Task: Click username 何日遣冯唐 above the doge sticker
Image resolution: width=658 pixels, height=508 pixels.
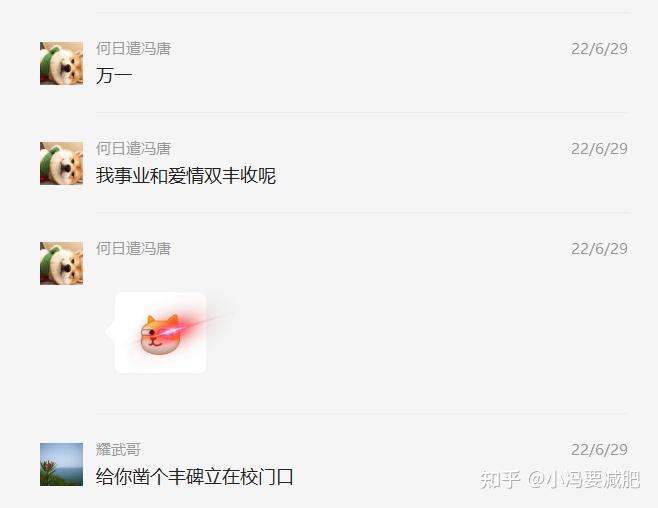Action: (133, 249)
